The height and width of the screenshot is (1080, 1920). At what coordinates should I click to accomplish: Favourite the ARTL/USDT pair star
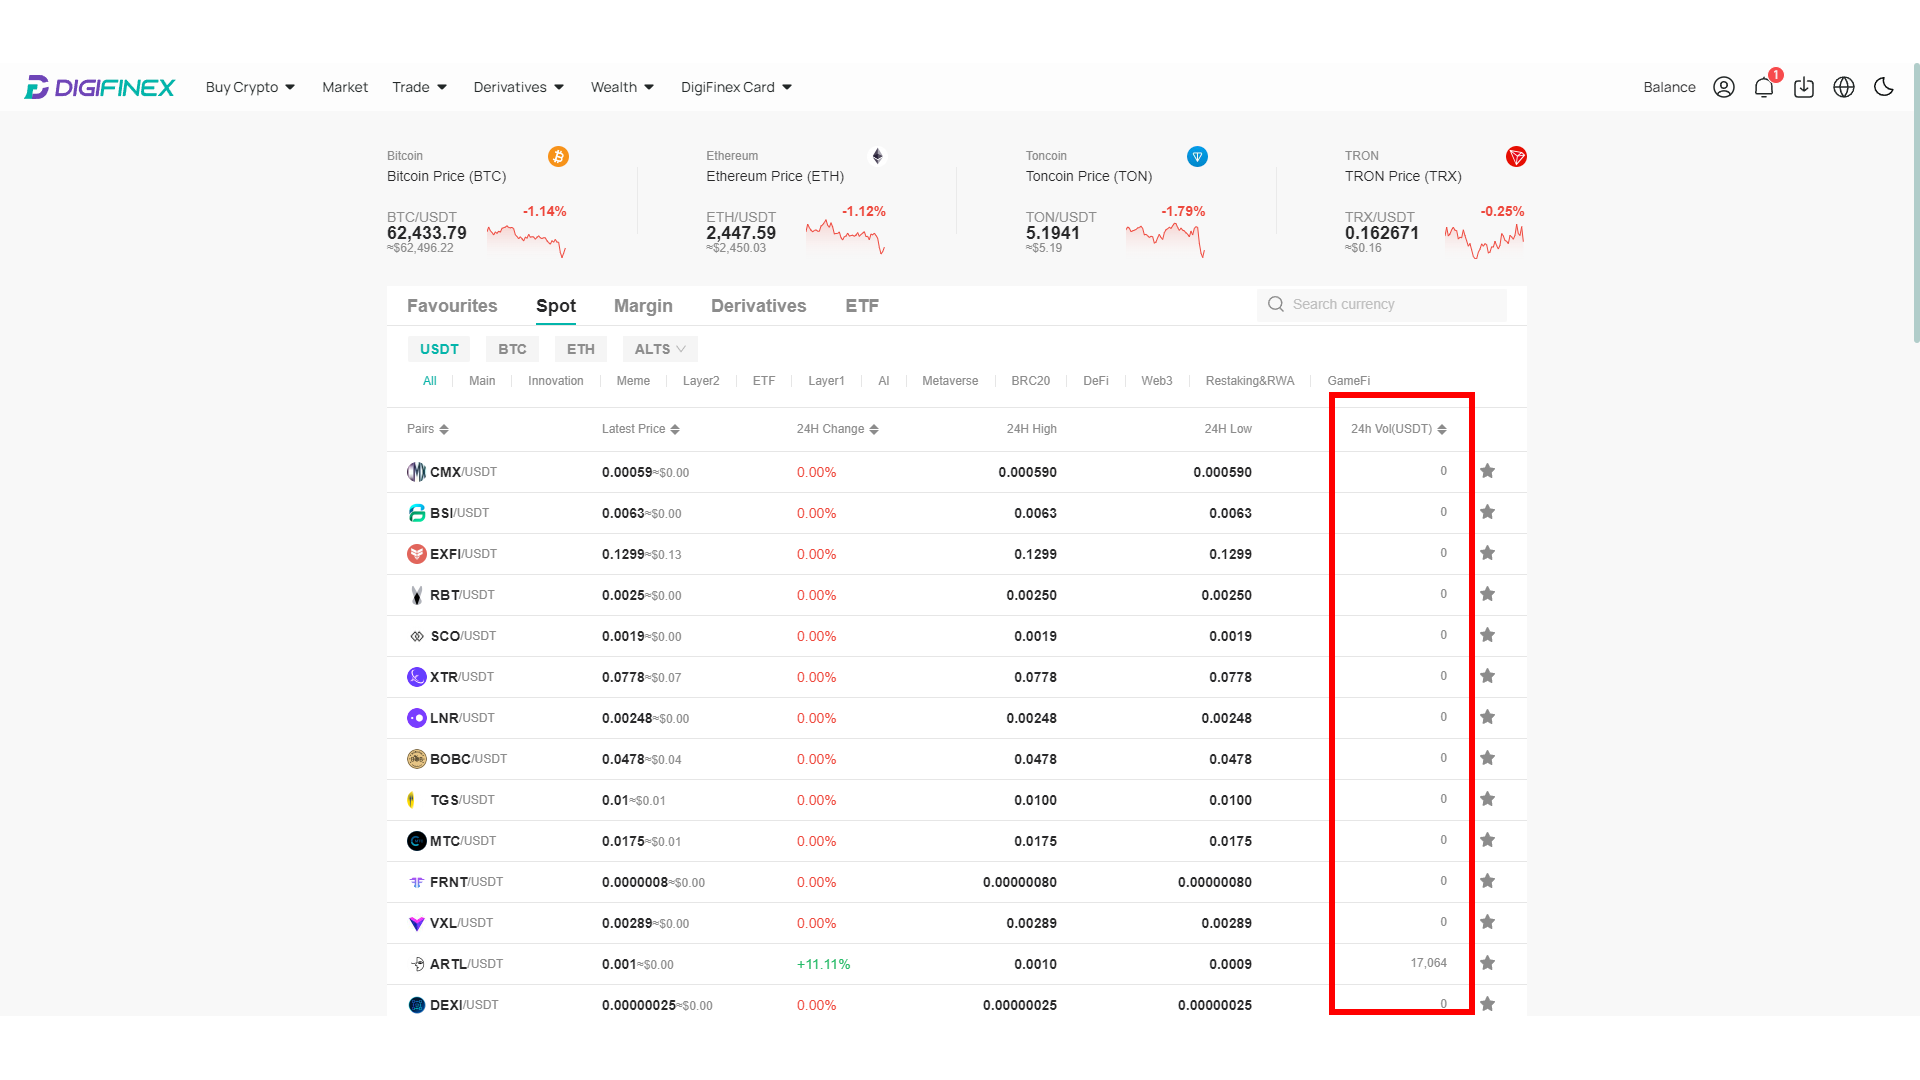click(1487, 963)
